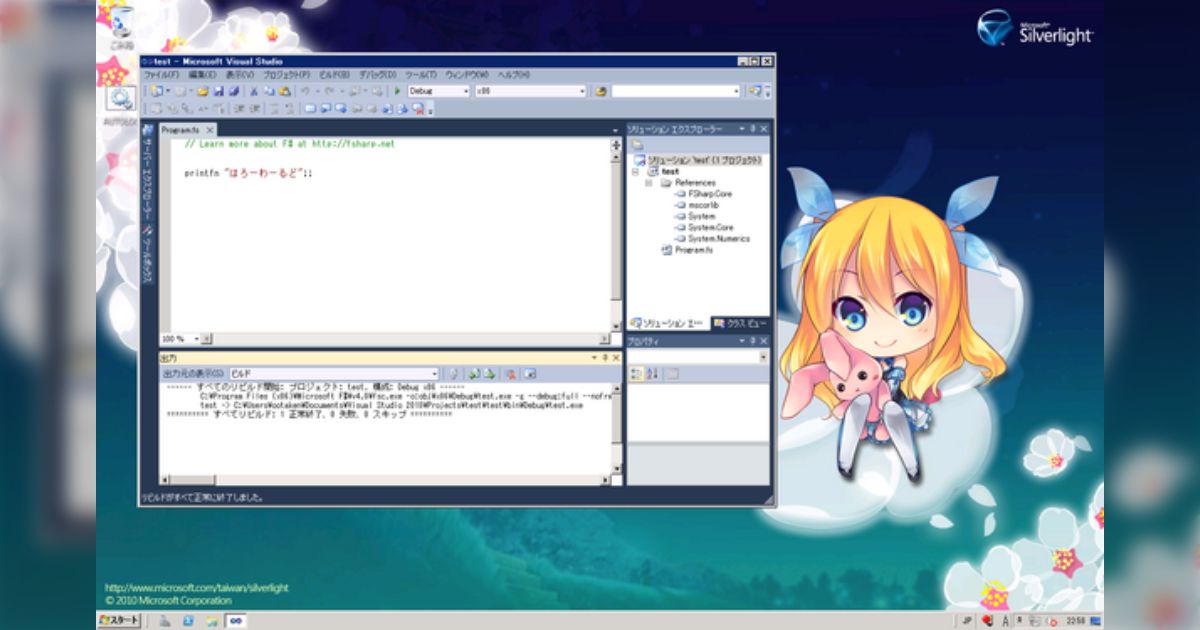
Task: Collapse the References tree node
Action: pos(649,183)
